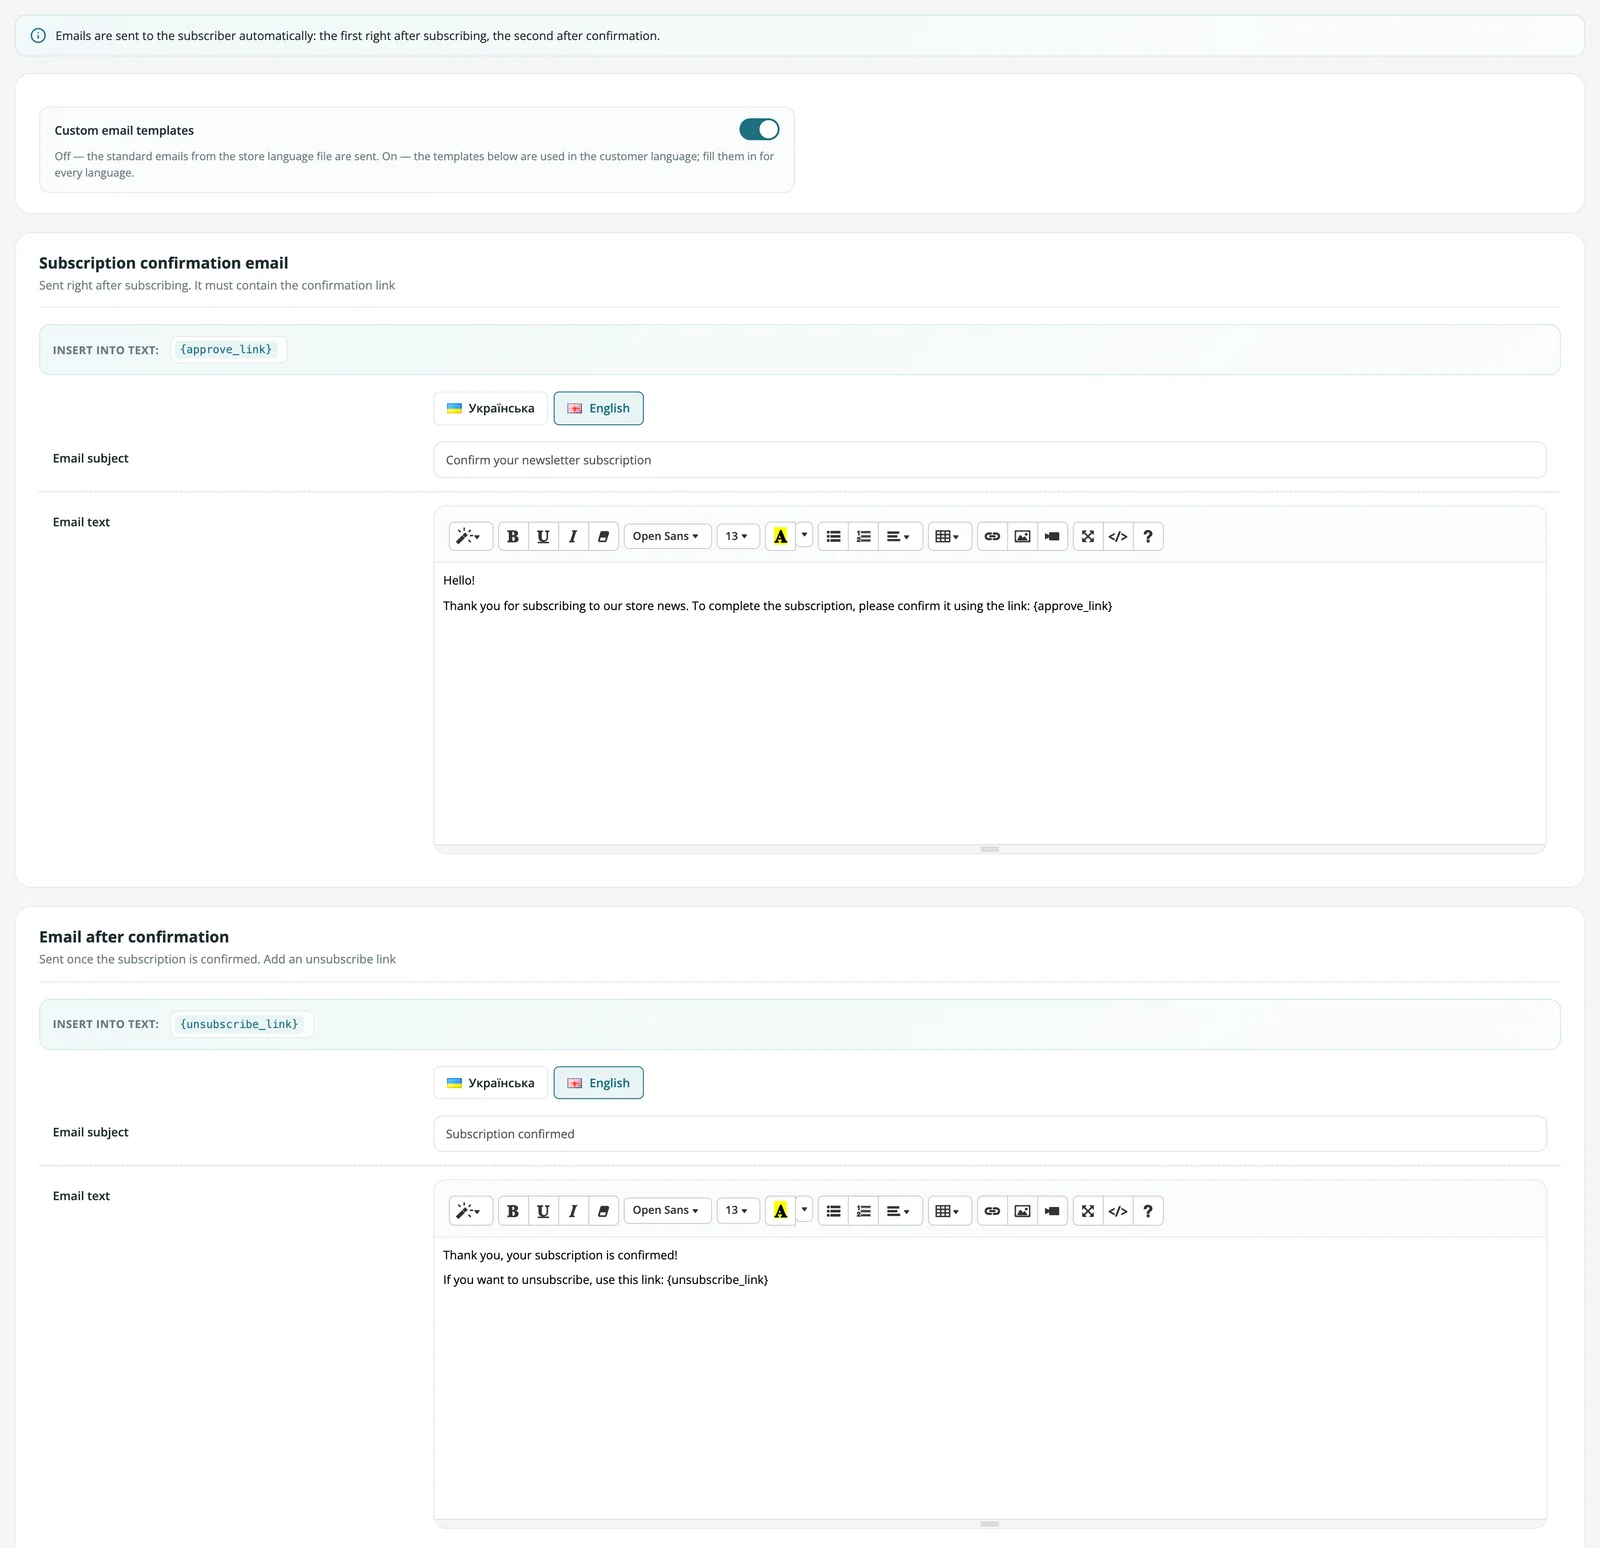Viewport: 1600px width, 1548px height.
Task: Show code view in after-confirmation editor
Action: [1118, 1211]
